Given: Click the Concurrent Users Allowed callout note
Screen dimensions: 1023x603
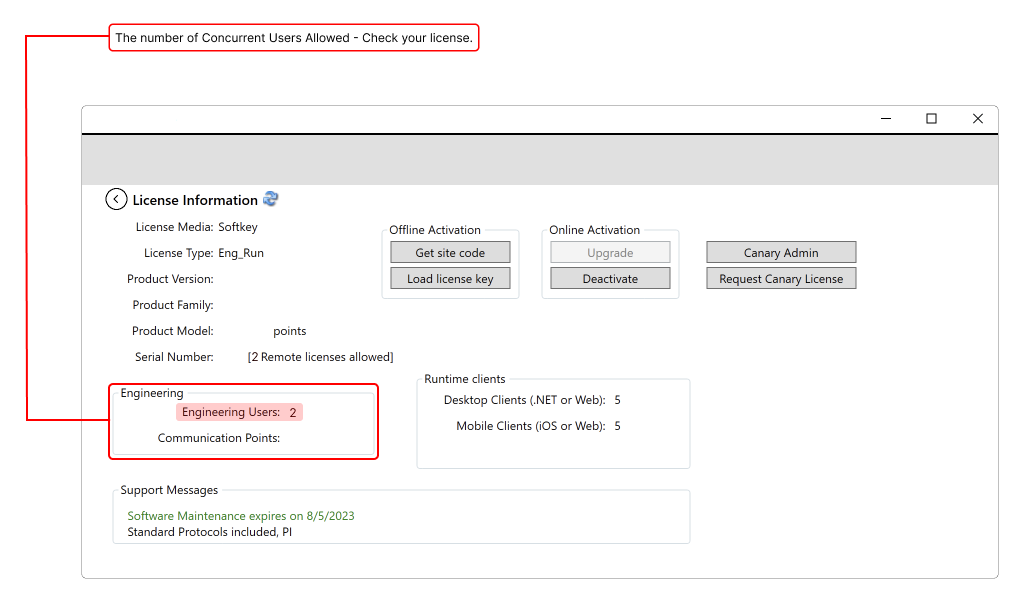Looking at the screenshot, I should click(293, 38).
